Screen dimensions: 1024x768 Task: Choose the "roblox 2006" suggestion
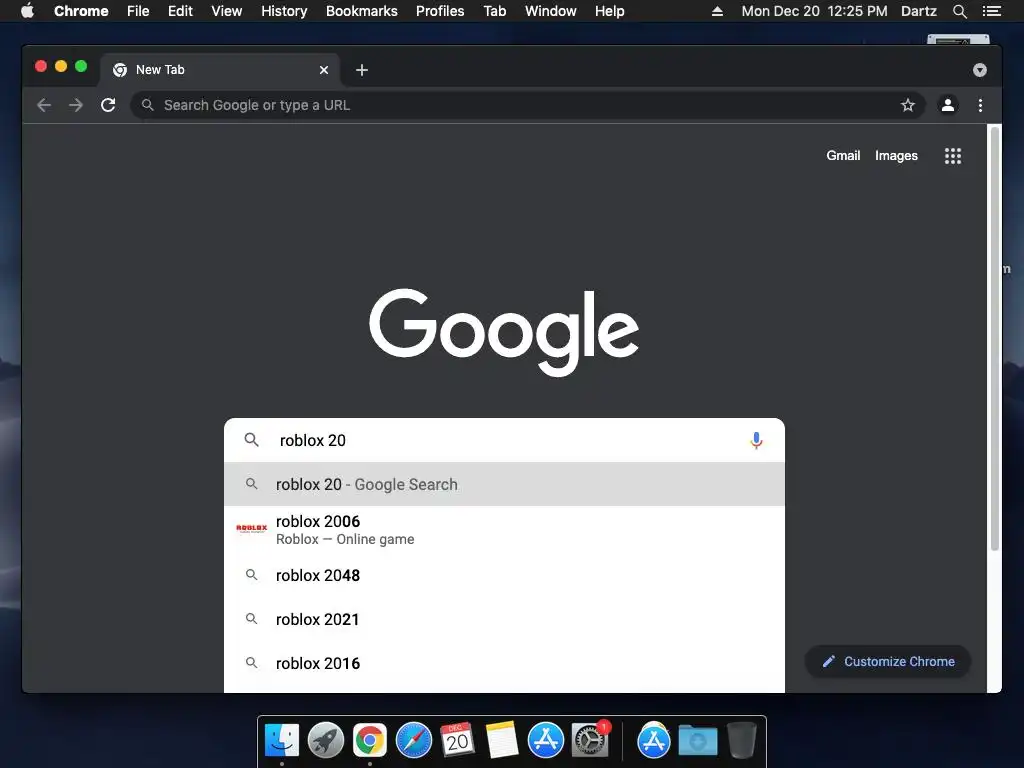click(504, 530)
